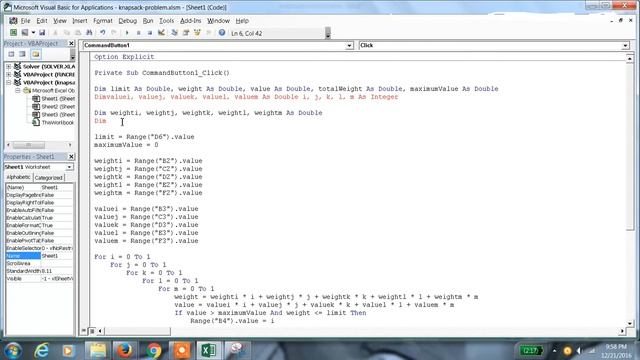Click the Cut toolbar icon

pyautogui.click(x=55, y=33)
